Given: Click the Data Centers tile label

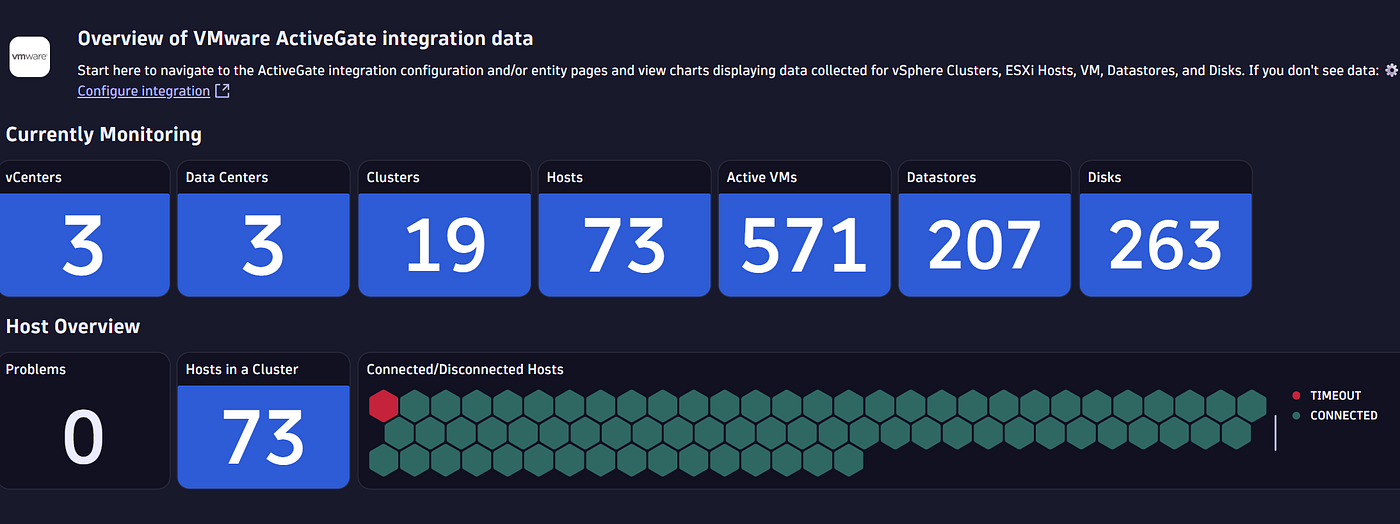Looking at the screenshot, I should click(x=227, y=177).
